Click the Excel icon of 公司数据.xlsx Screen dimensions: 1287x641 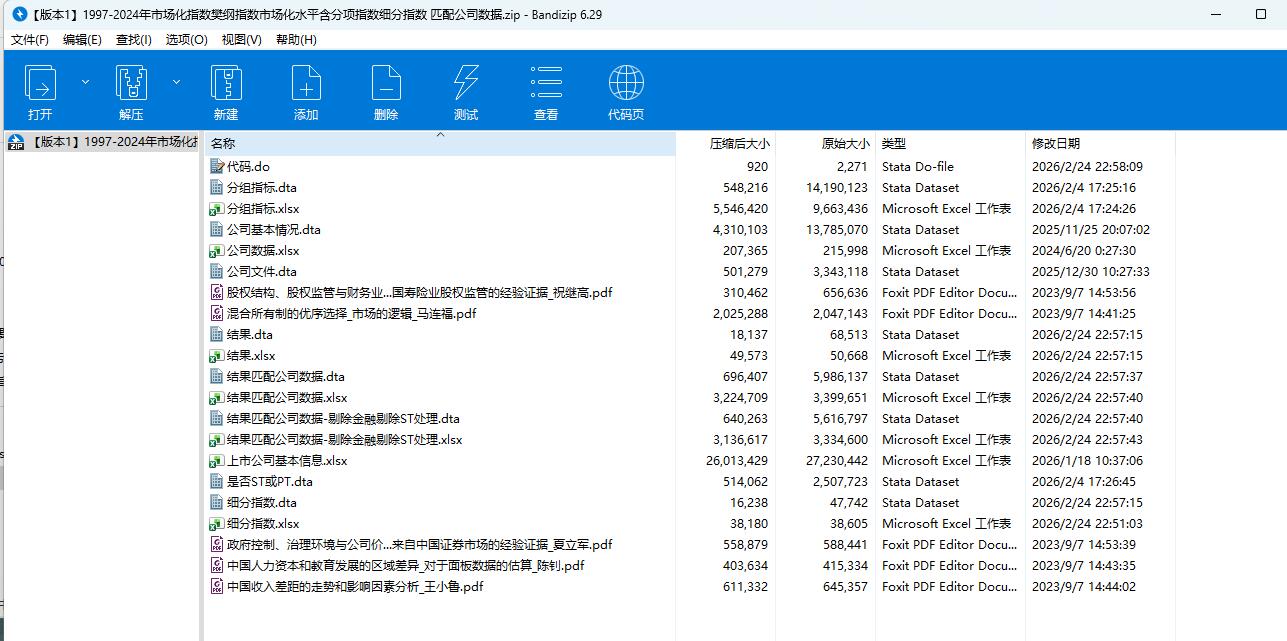click(217, 251)
